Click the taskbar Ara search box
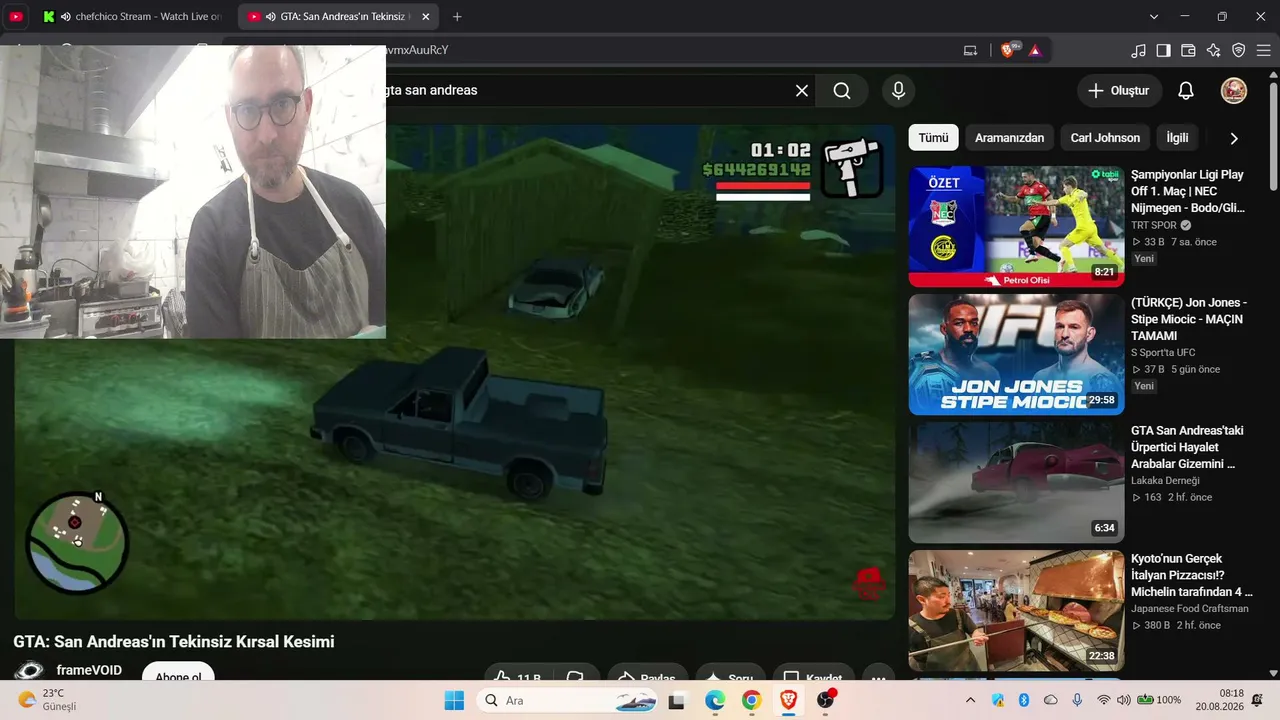 pos(568,700)
